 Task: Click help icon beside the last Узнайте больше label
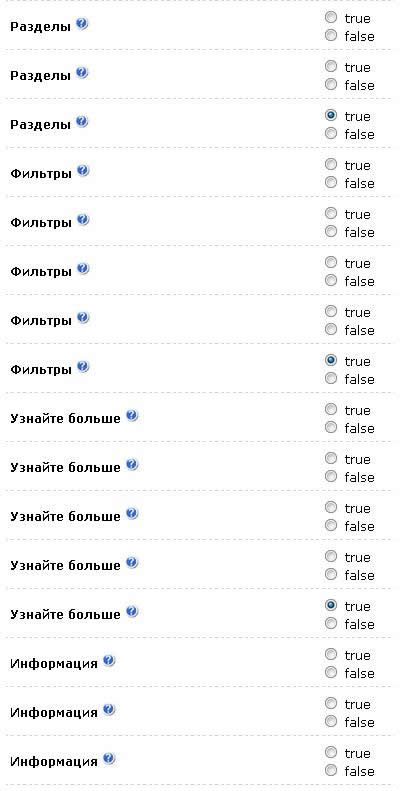pos(132,612)
